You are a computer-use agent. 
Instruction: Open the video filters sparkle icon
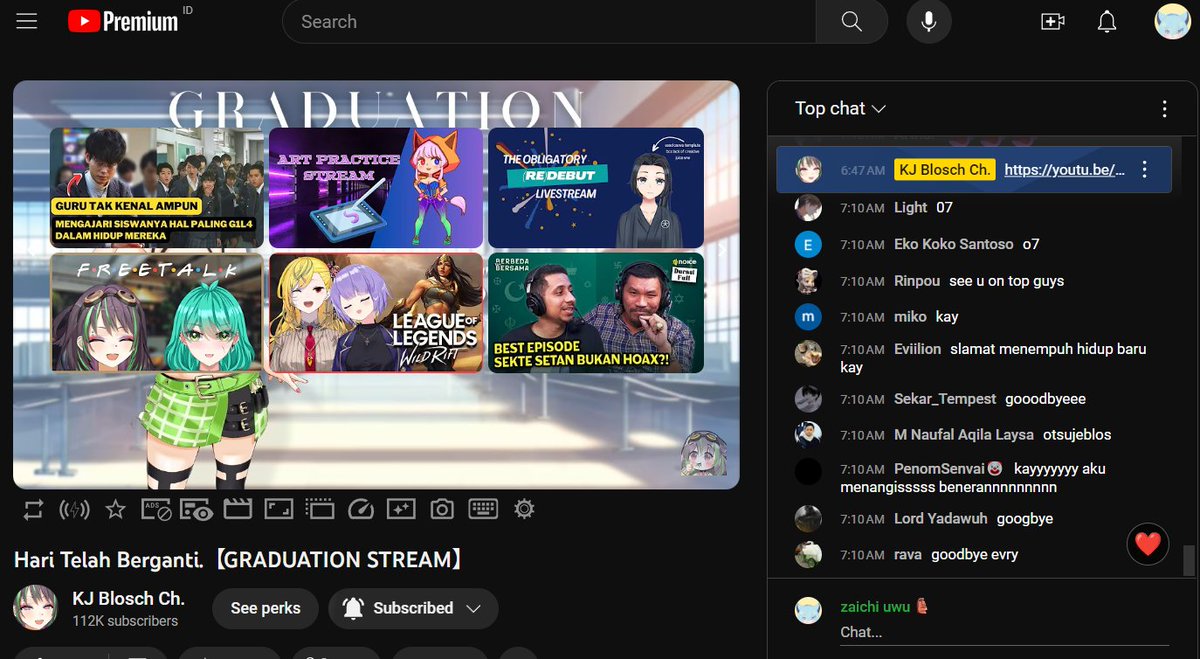point(401,510)
